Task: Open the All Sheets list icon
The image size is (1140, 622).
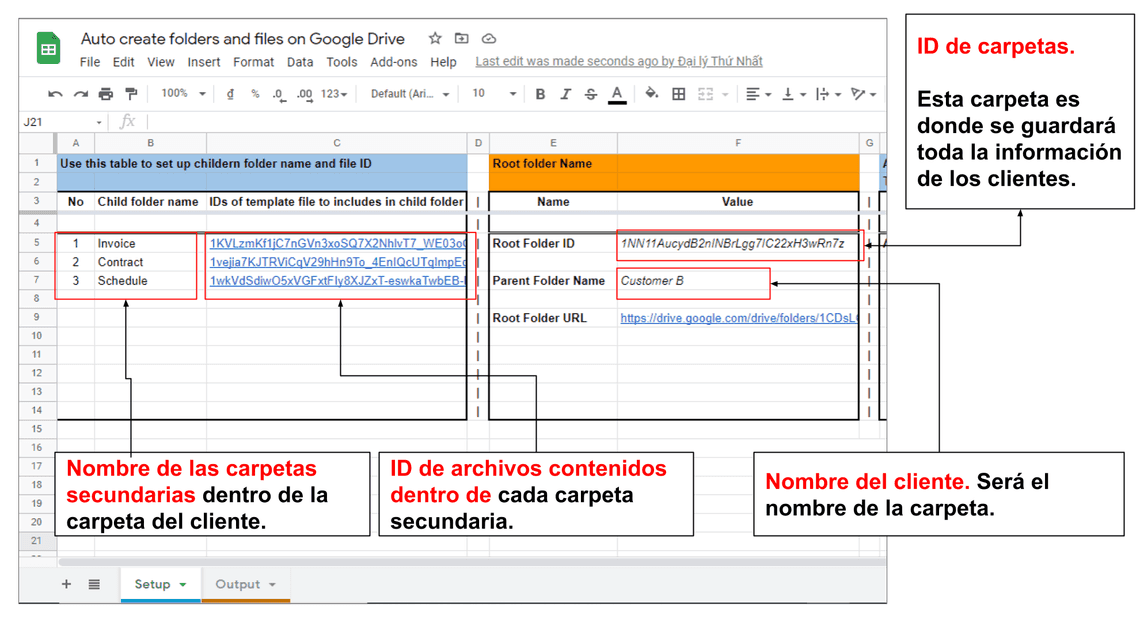Action: [x=94, y=584]
